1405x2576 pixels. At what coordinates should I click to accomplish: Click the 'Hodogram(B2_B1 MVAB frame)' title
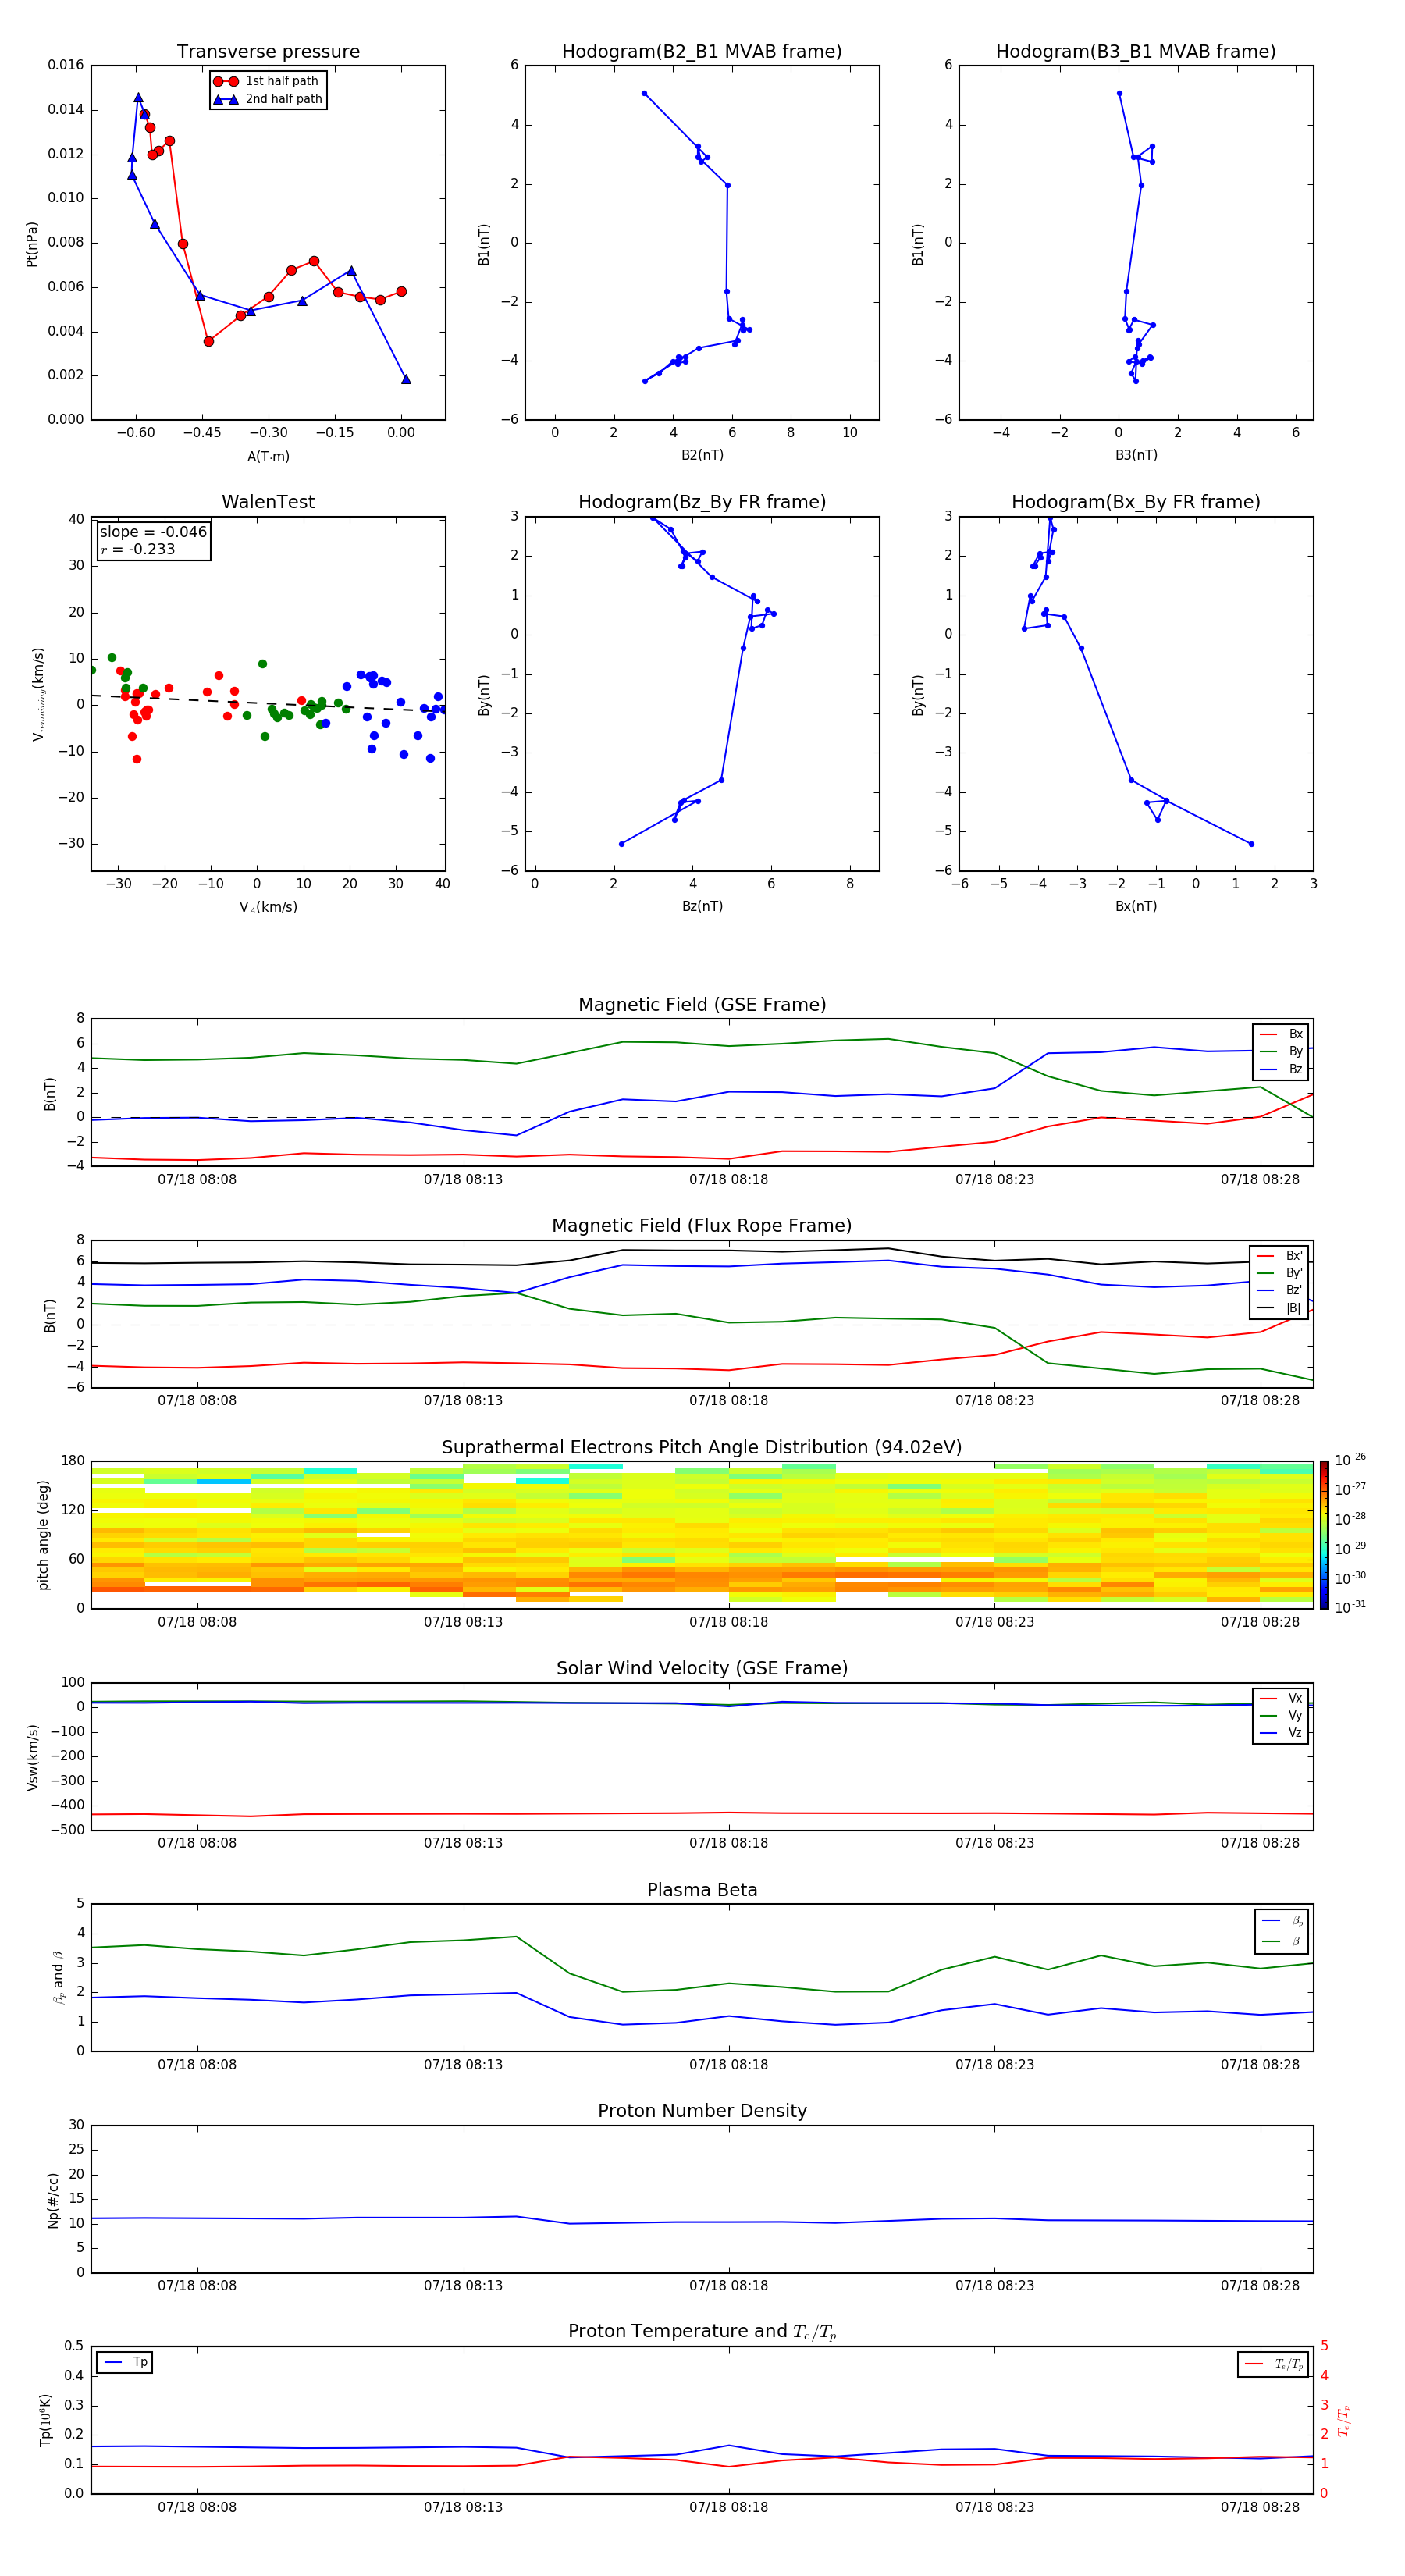(702, 52)
